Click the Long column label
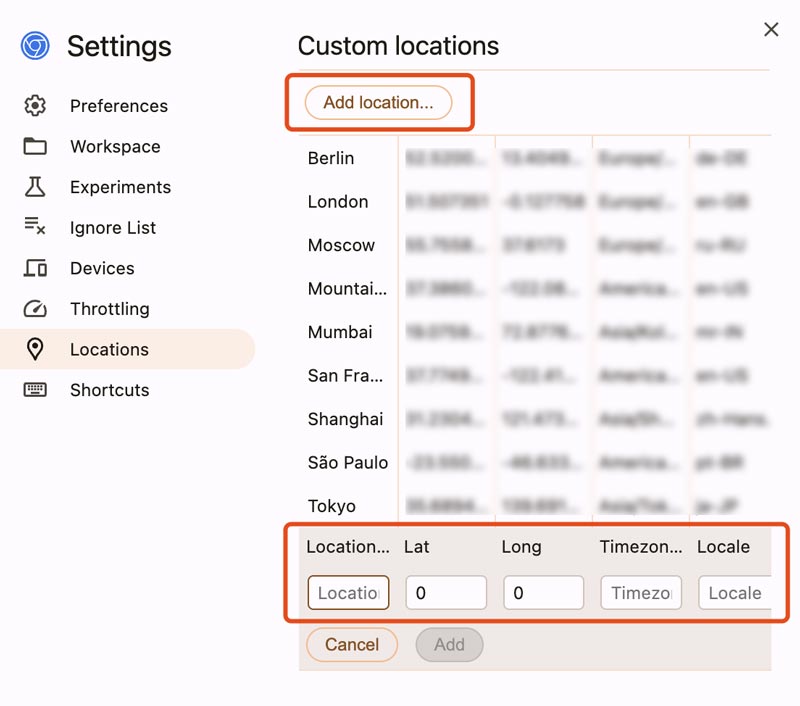The image size is (800, 706). coord(521,547)
